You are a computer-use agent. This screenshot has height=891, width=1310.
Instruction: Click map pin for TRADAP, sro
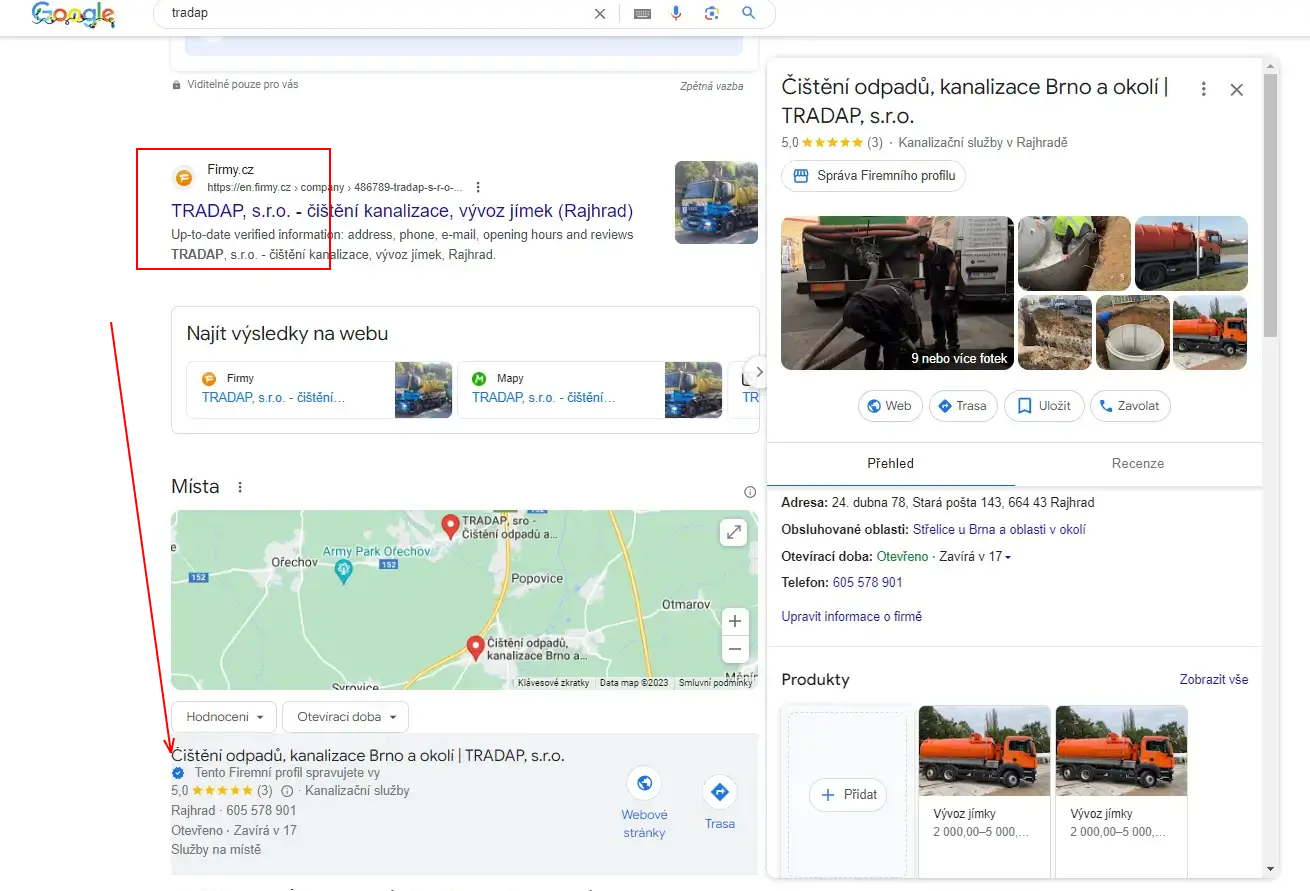pyautogui.click(x=451, y=525)
